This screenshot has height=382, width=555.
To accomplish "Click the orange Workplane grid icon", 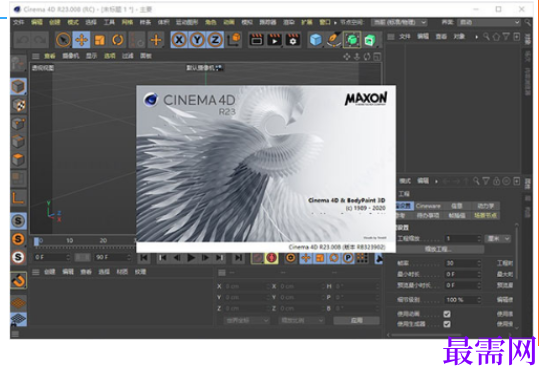I will [18, 303].
